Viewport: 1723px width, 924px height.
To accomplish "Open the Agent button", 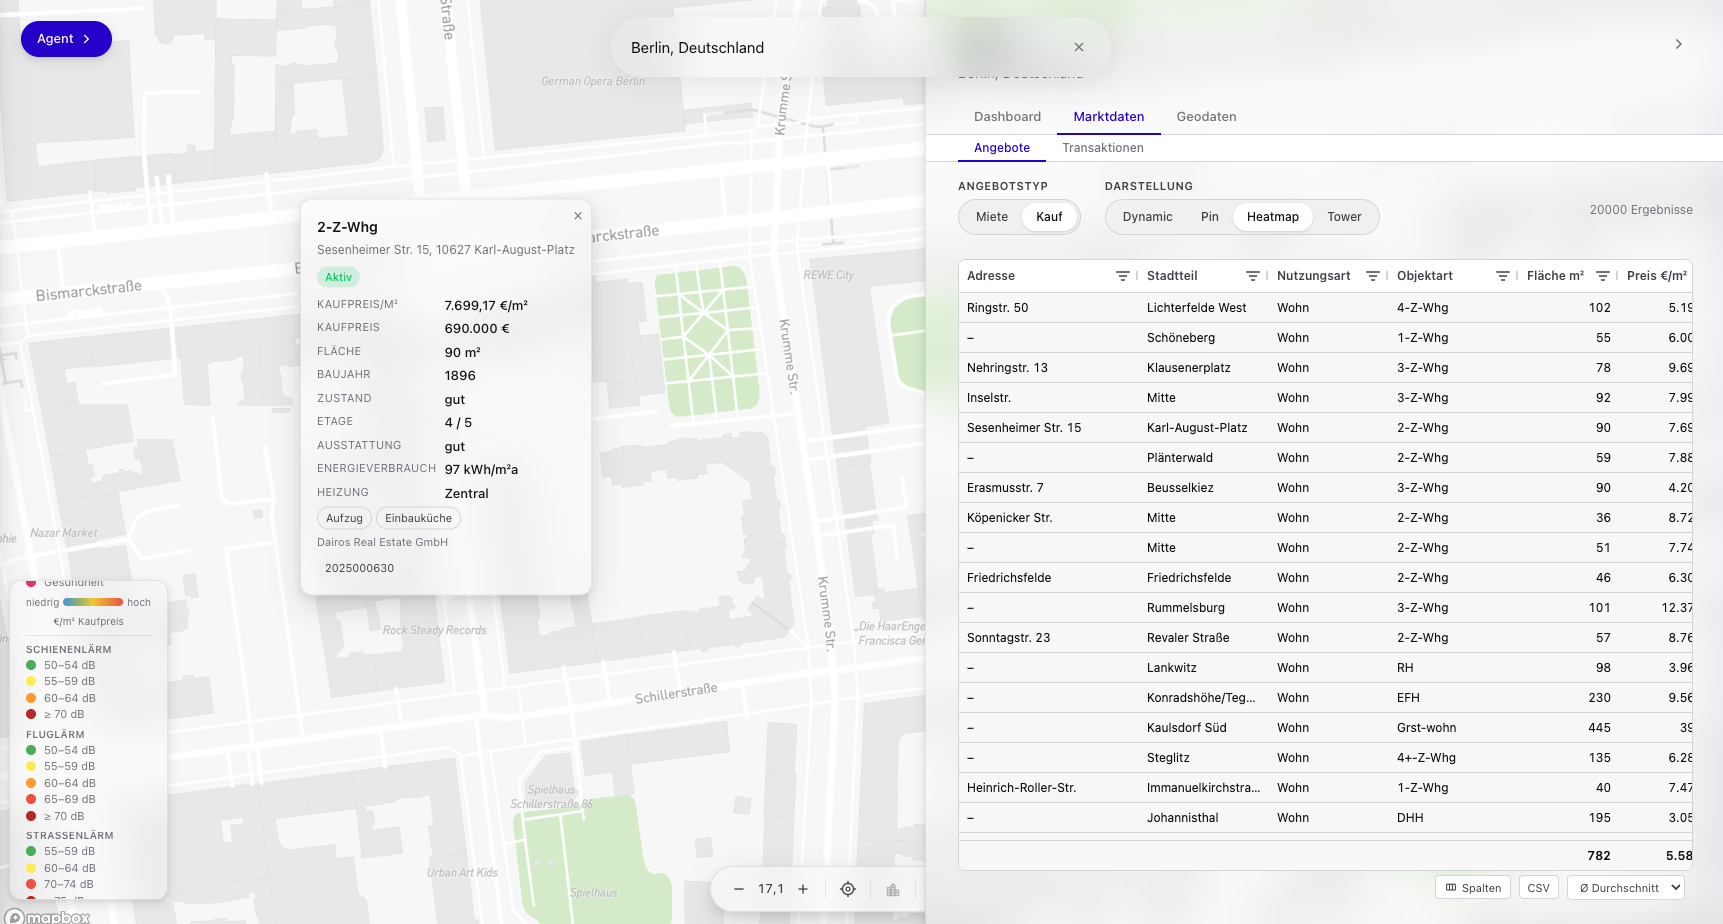I will tap(66, 39).
